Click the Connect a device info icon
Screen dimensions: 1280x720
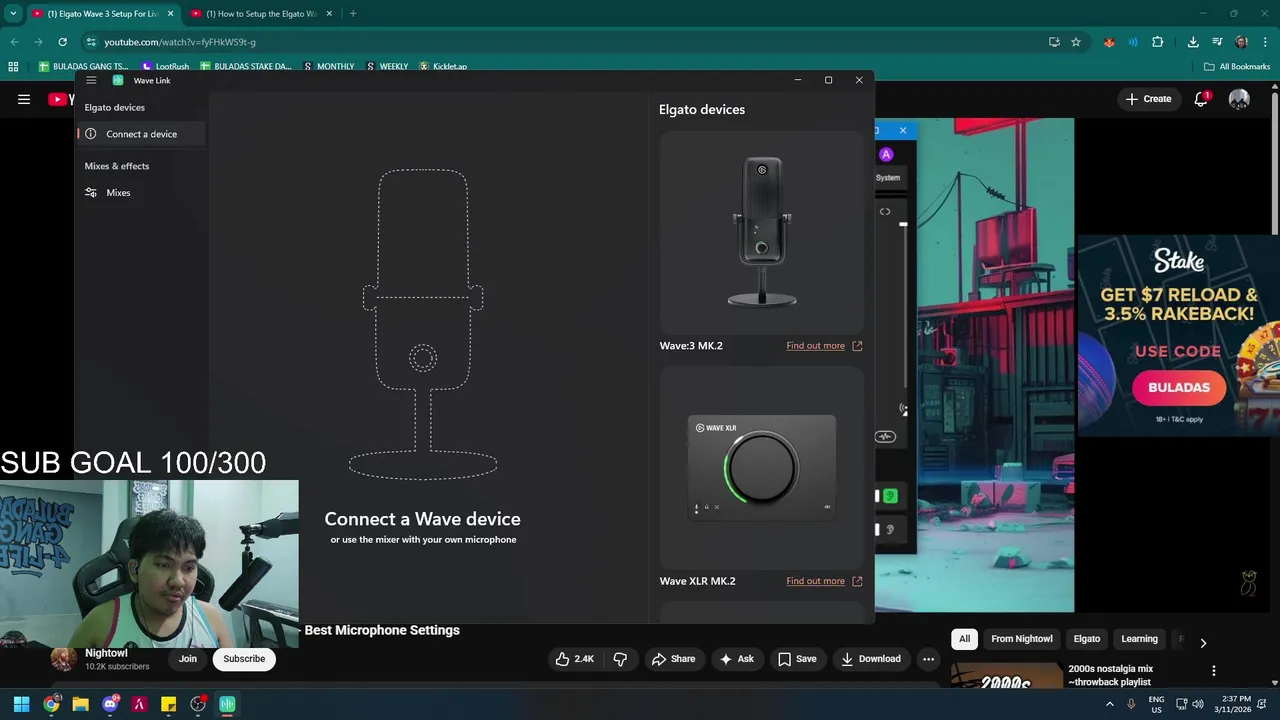[x=91, y=134]
